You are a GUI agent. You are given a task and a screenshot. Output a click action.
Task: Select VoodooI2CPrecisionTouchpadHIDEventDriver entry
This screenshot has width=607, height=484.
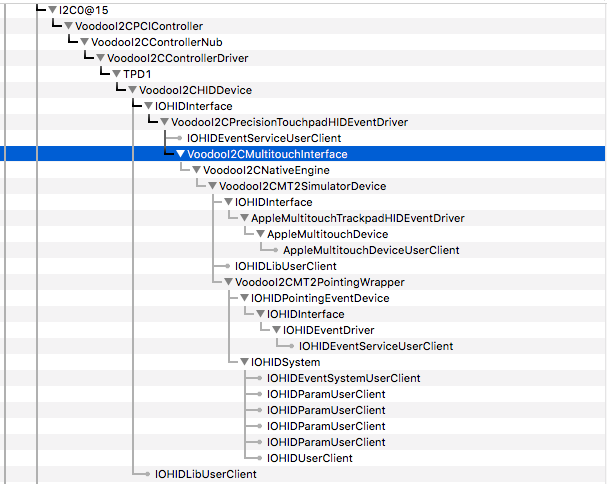tap(290, 122)
